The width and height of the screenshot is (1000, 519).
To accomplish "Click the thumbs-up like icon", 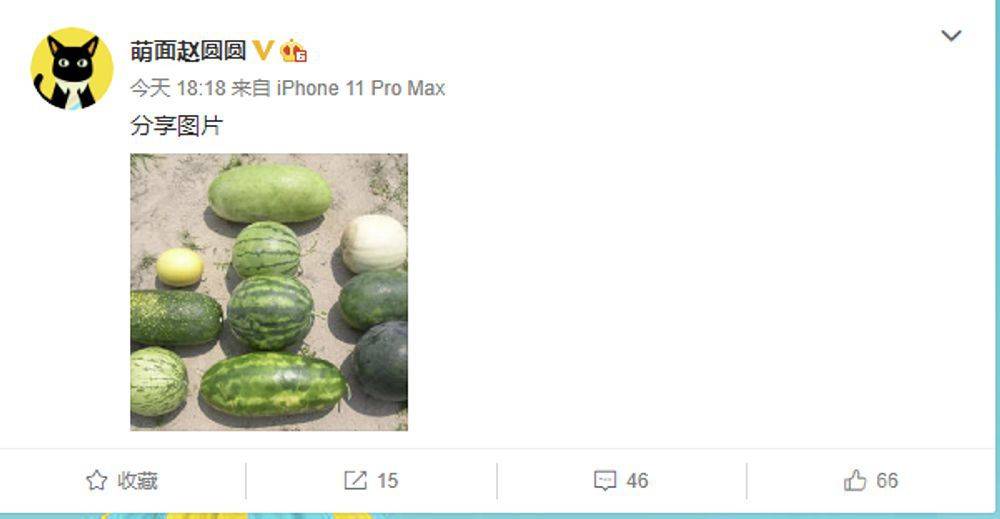I will (x=855, y=480).
